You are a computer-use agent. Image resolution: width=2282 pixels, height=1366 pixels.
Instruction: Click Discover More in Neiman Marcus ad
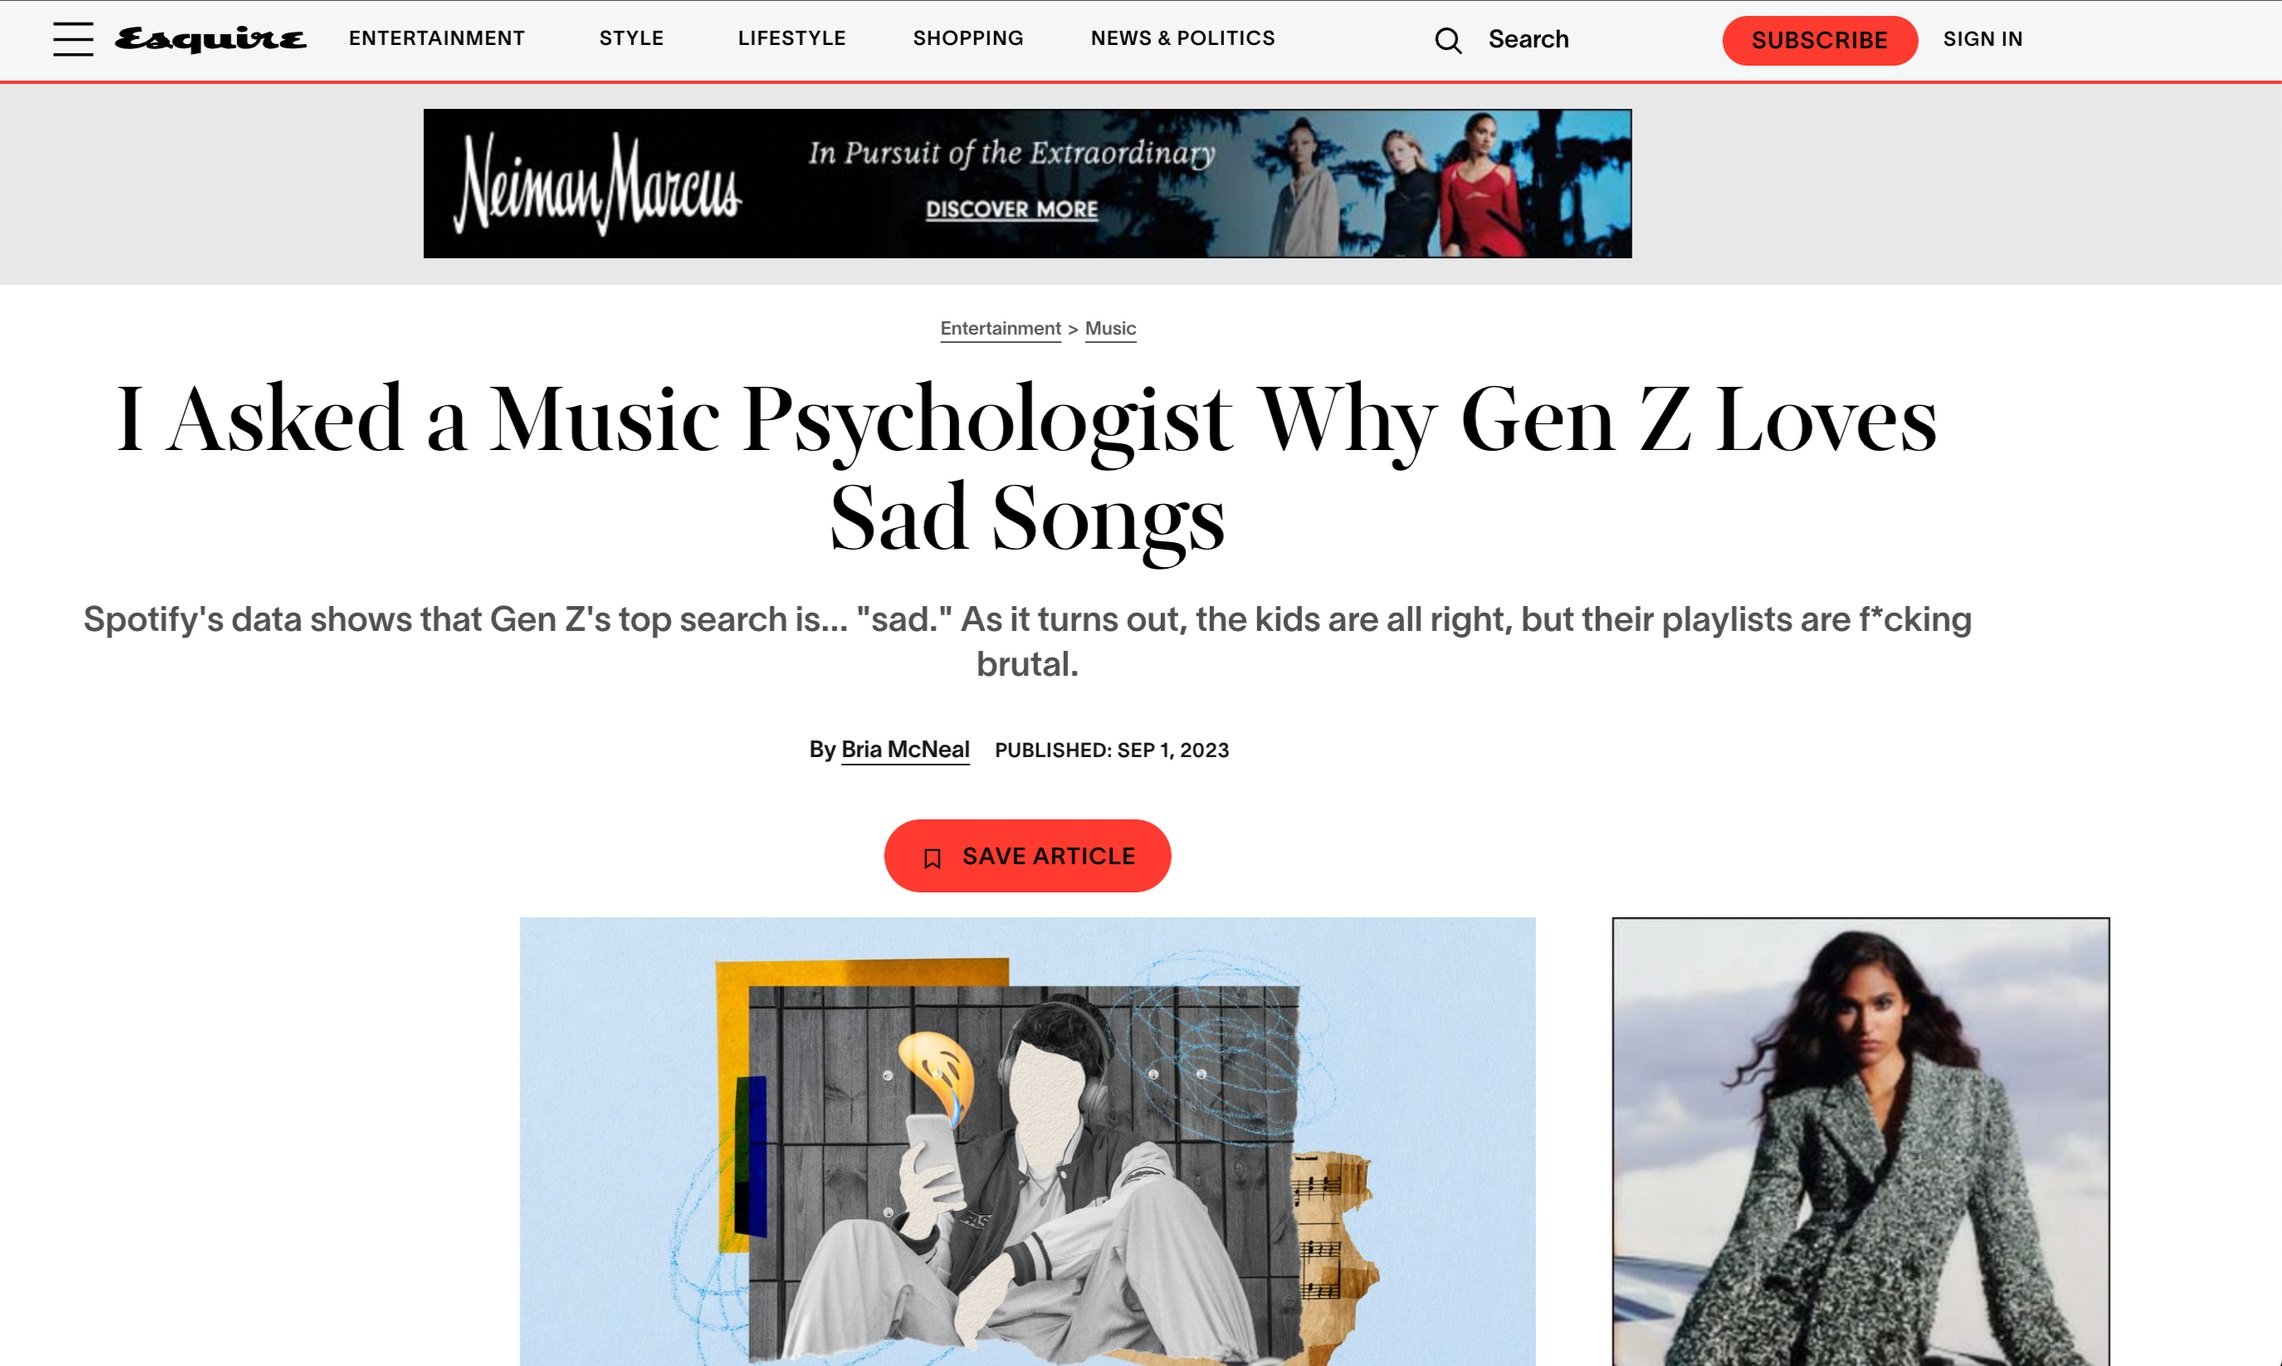1011,210
